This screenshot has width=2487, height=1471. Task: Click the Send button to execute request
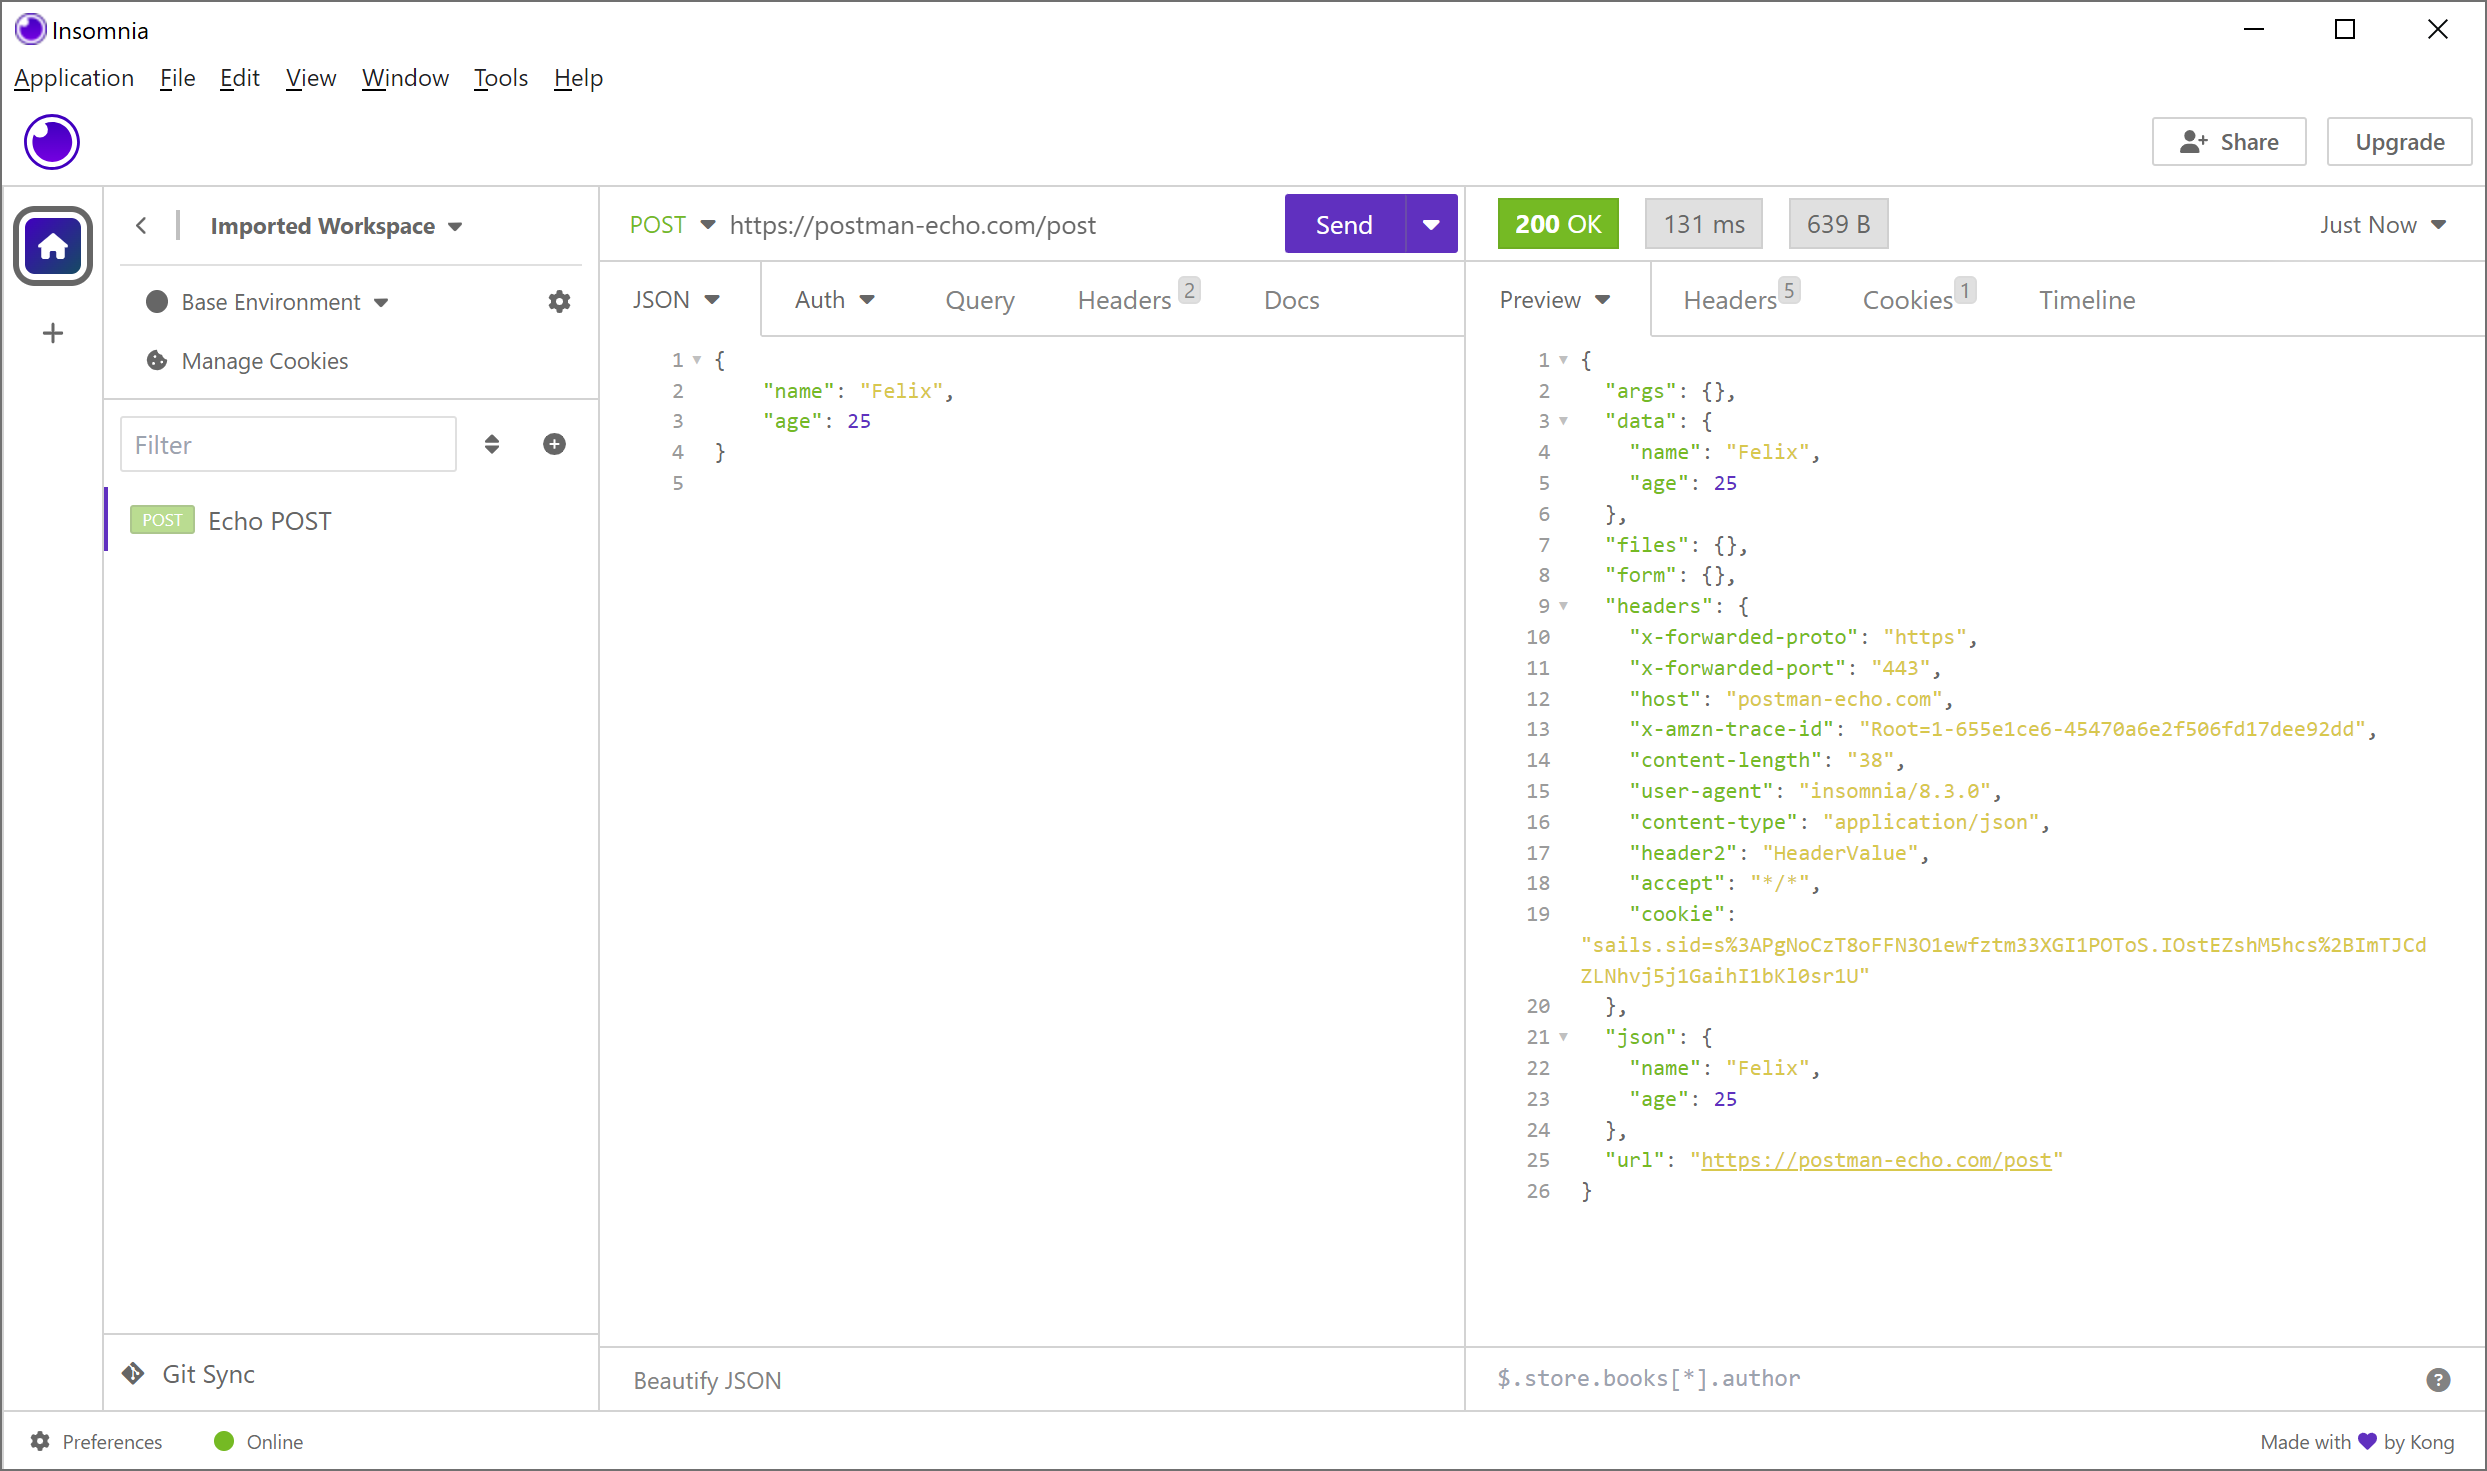(1342, 224)
